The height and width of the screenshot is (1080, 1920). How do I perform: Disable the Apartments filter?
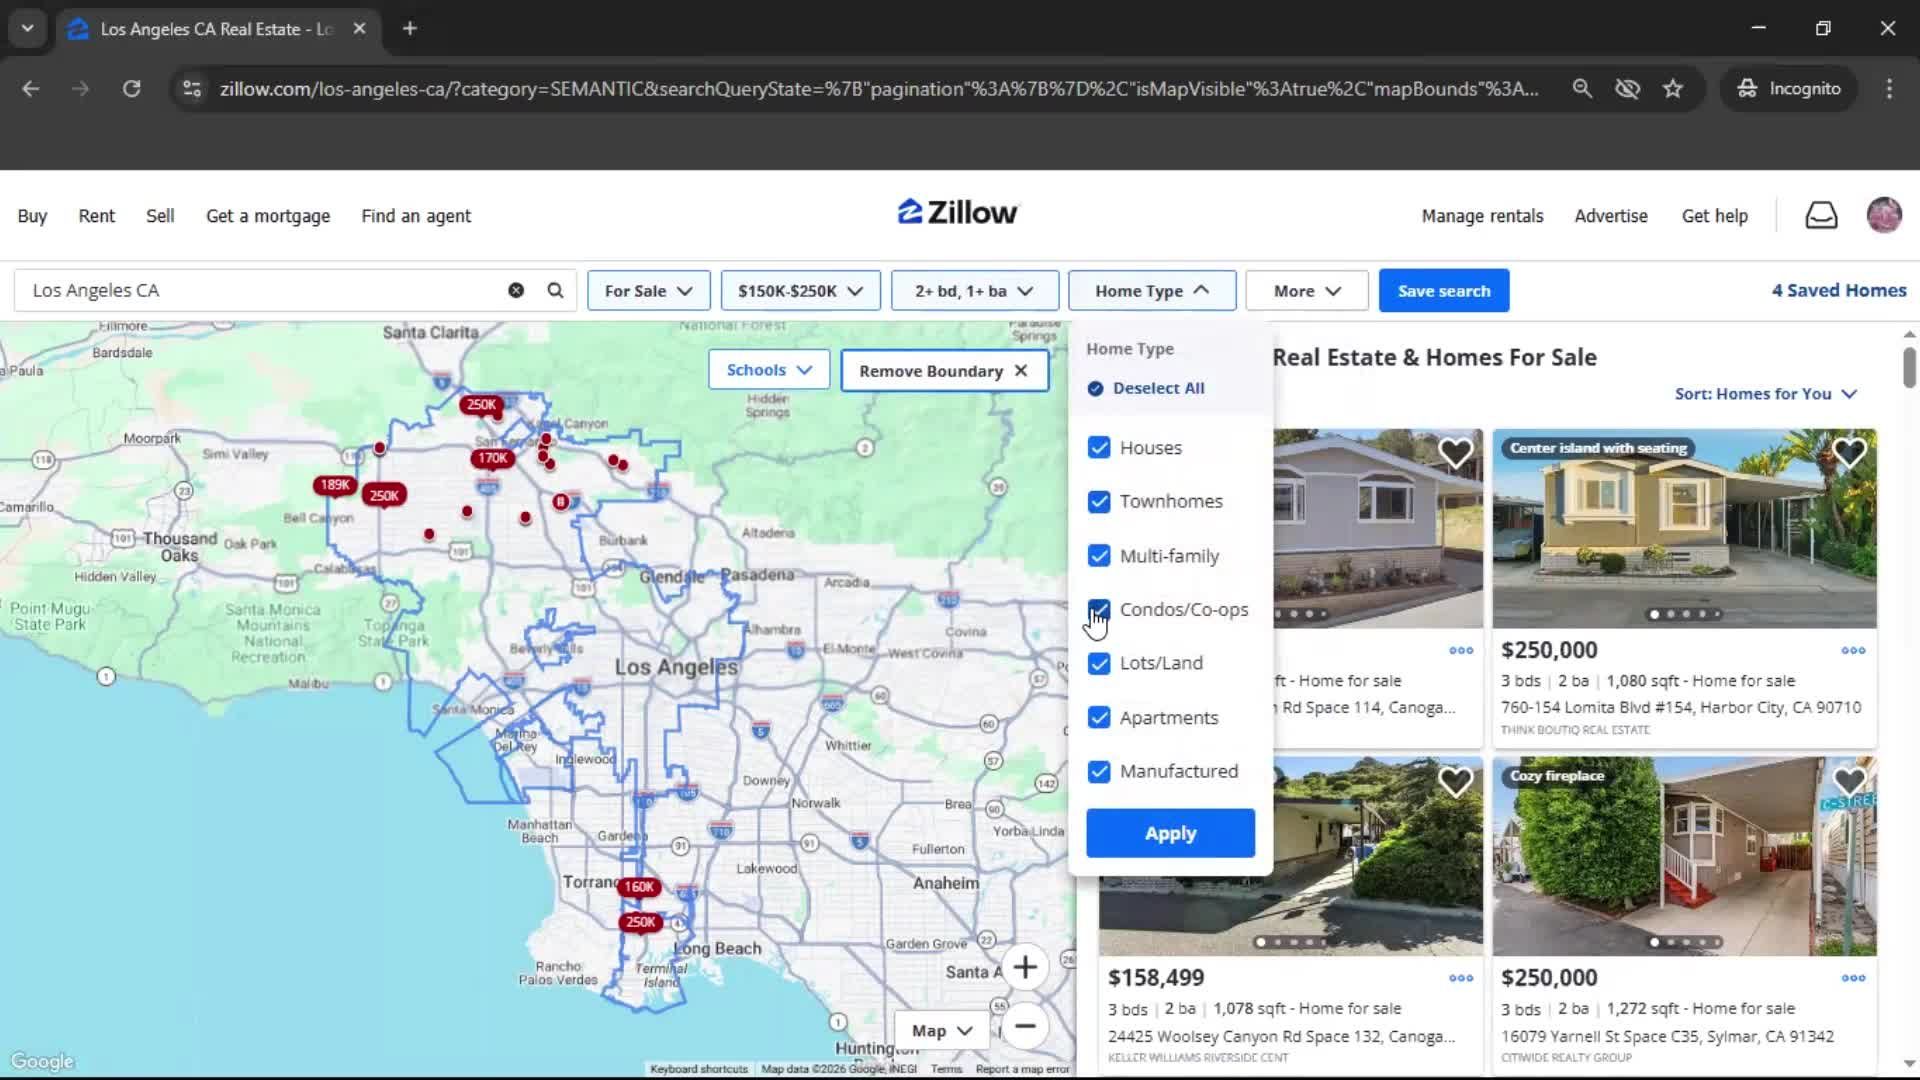click(1099, 717)
